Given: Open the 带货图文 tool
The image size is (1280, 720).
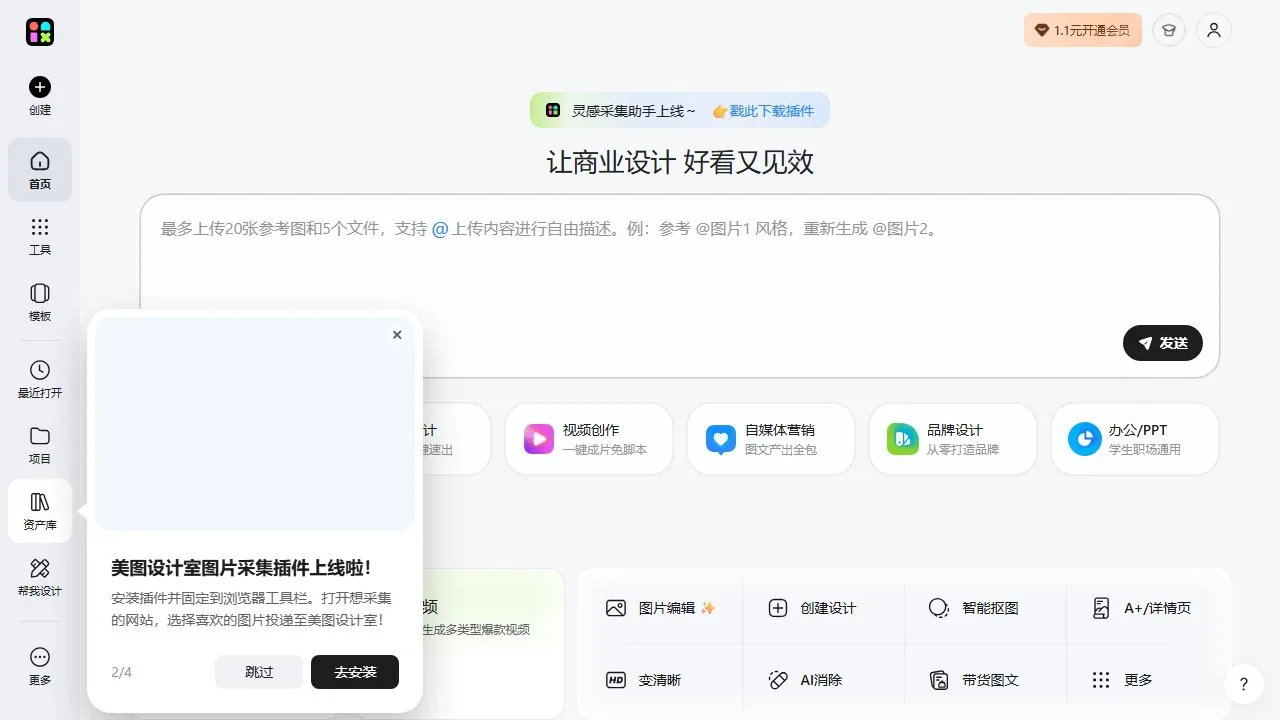Looking at the screenshot, I should (974, 680).
